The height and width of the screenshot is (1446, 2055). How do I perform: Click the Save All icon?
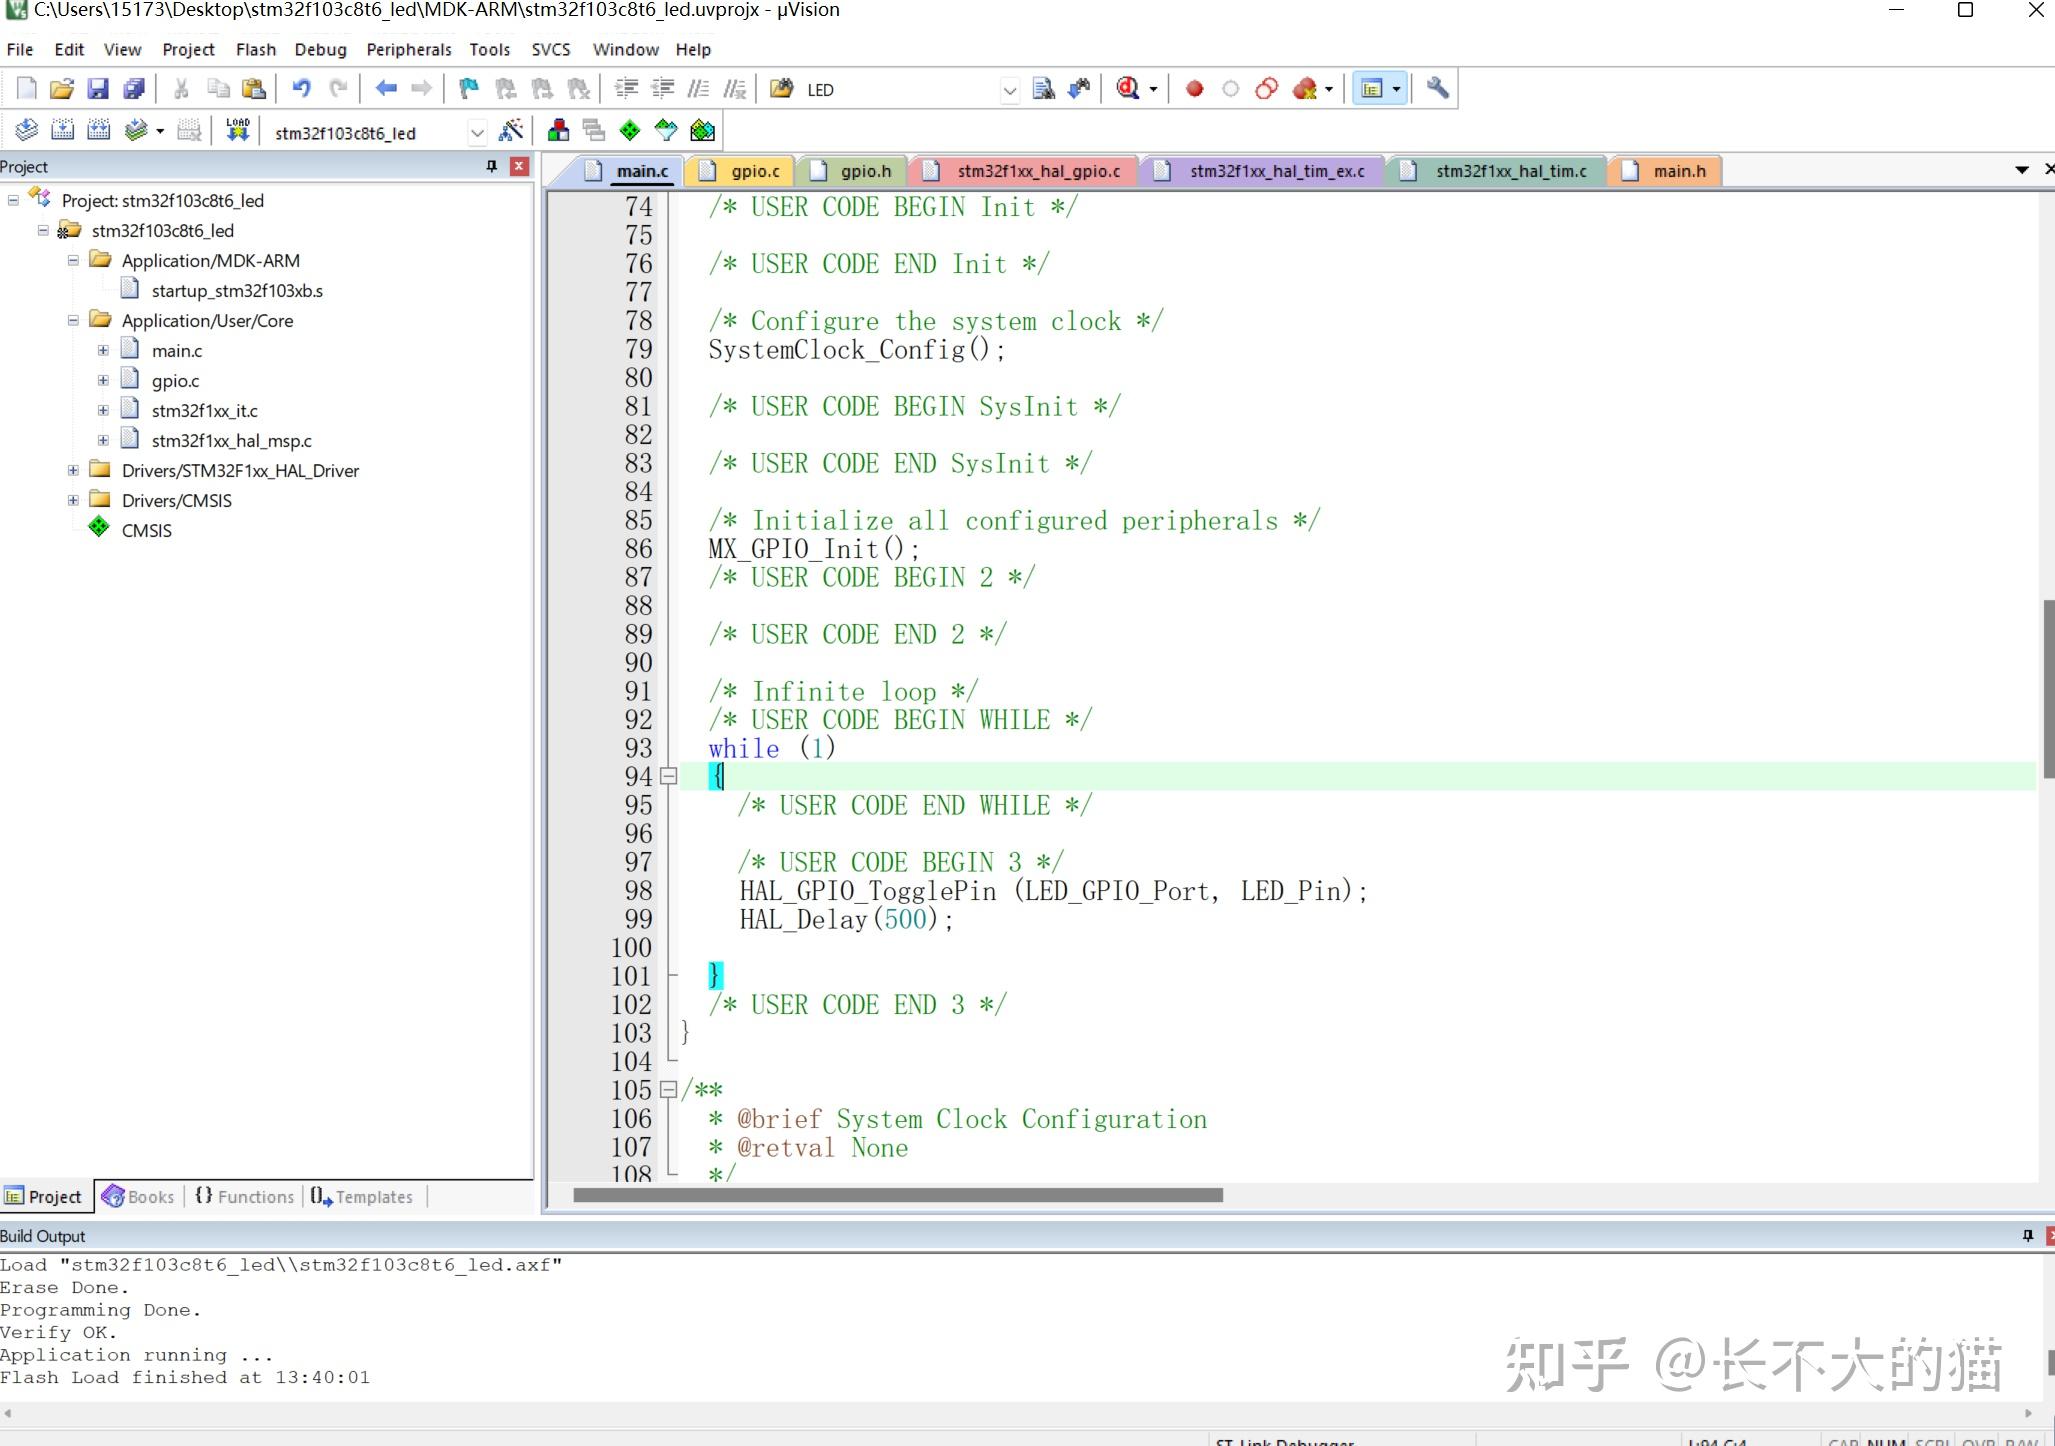[134, 89]
